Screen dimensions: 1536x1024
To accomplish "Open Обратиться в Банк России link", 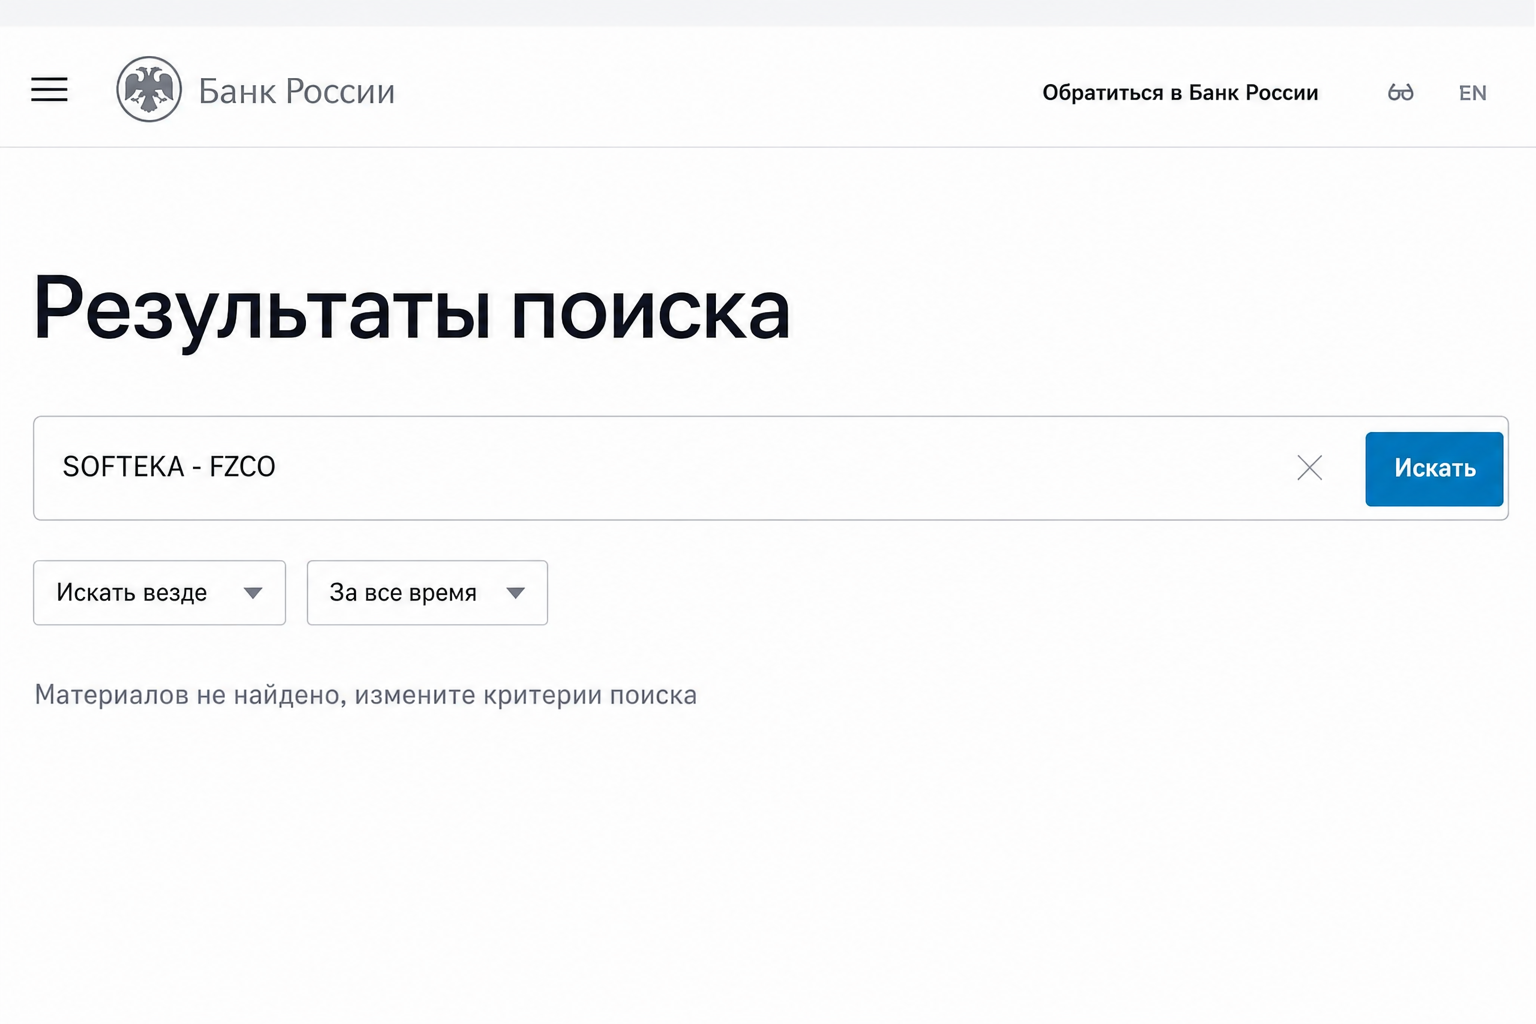I will pyautogui.click(x=1180, y=93).
